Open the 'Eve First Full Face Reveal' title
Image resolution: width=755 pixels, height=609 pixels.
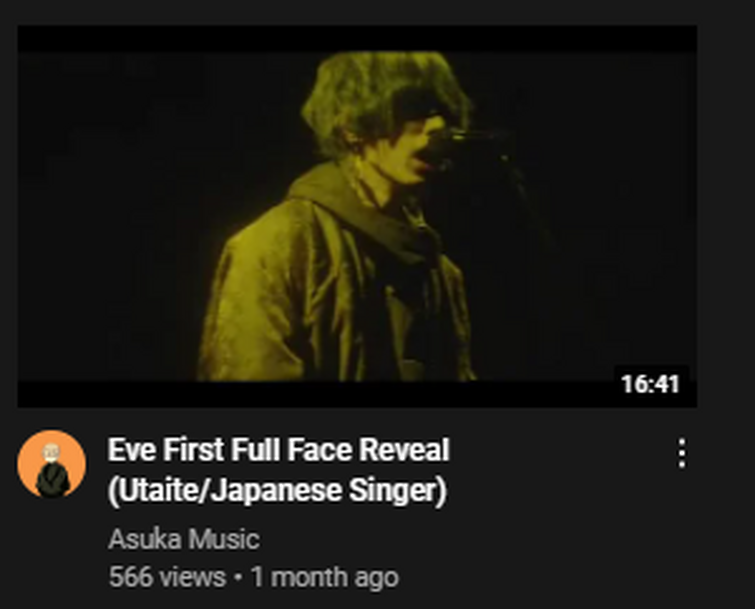(x=279, y=450)
